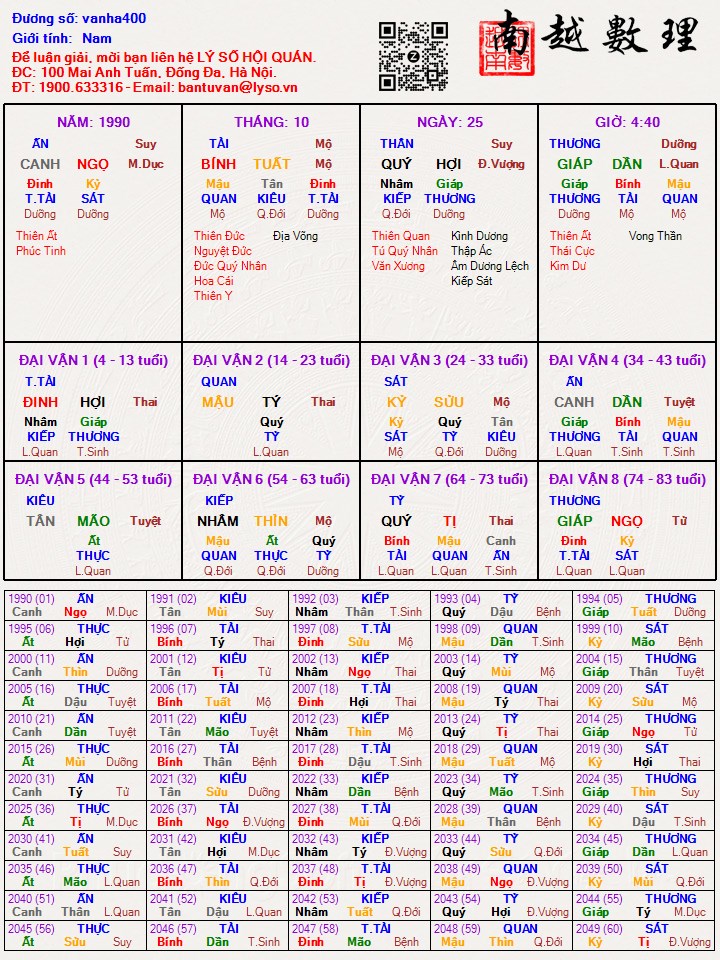Screen dimensions: 720x960
Task: Click the year cell '2000 (11)'
Action: [75, 666]
